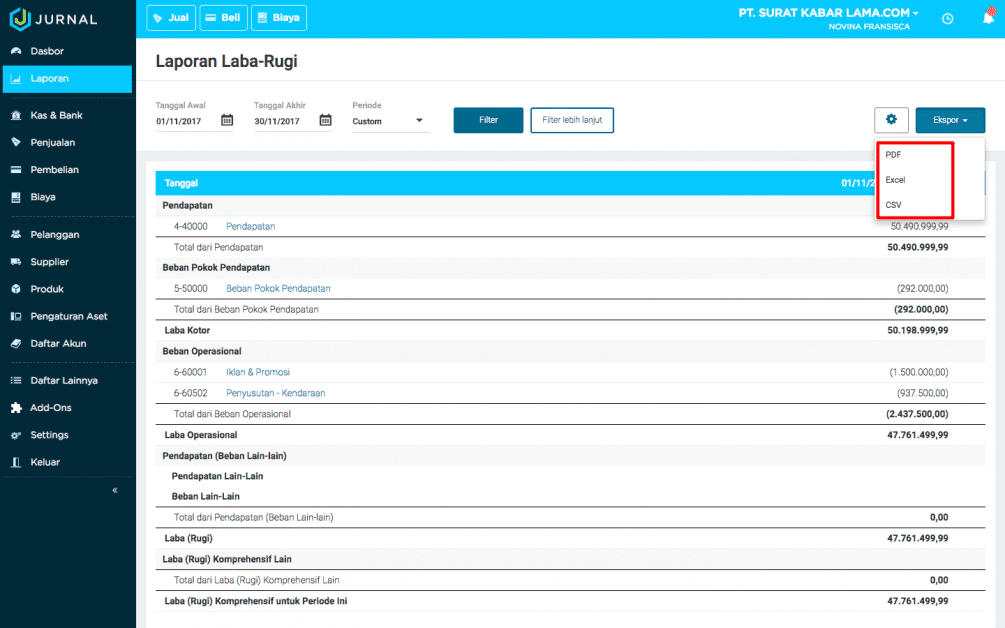Go to Kas & Bank menu
Screen dimensions: 1005x628
pyautogui.click(x=56, y=115)
